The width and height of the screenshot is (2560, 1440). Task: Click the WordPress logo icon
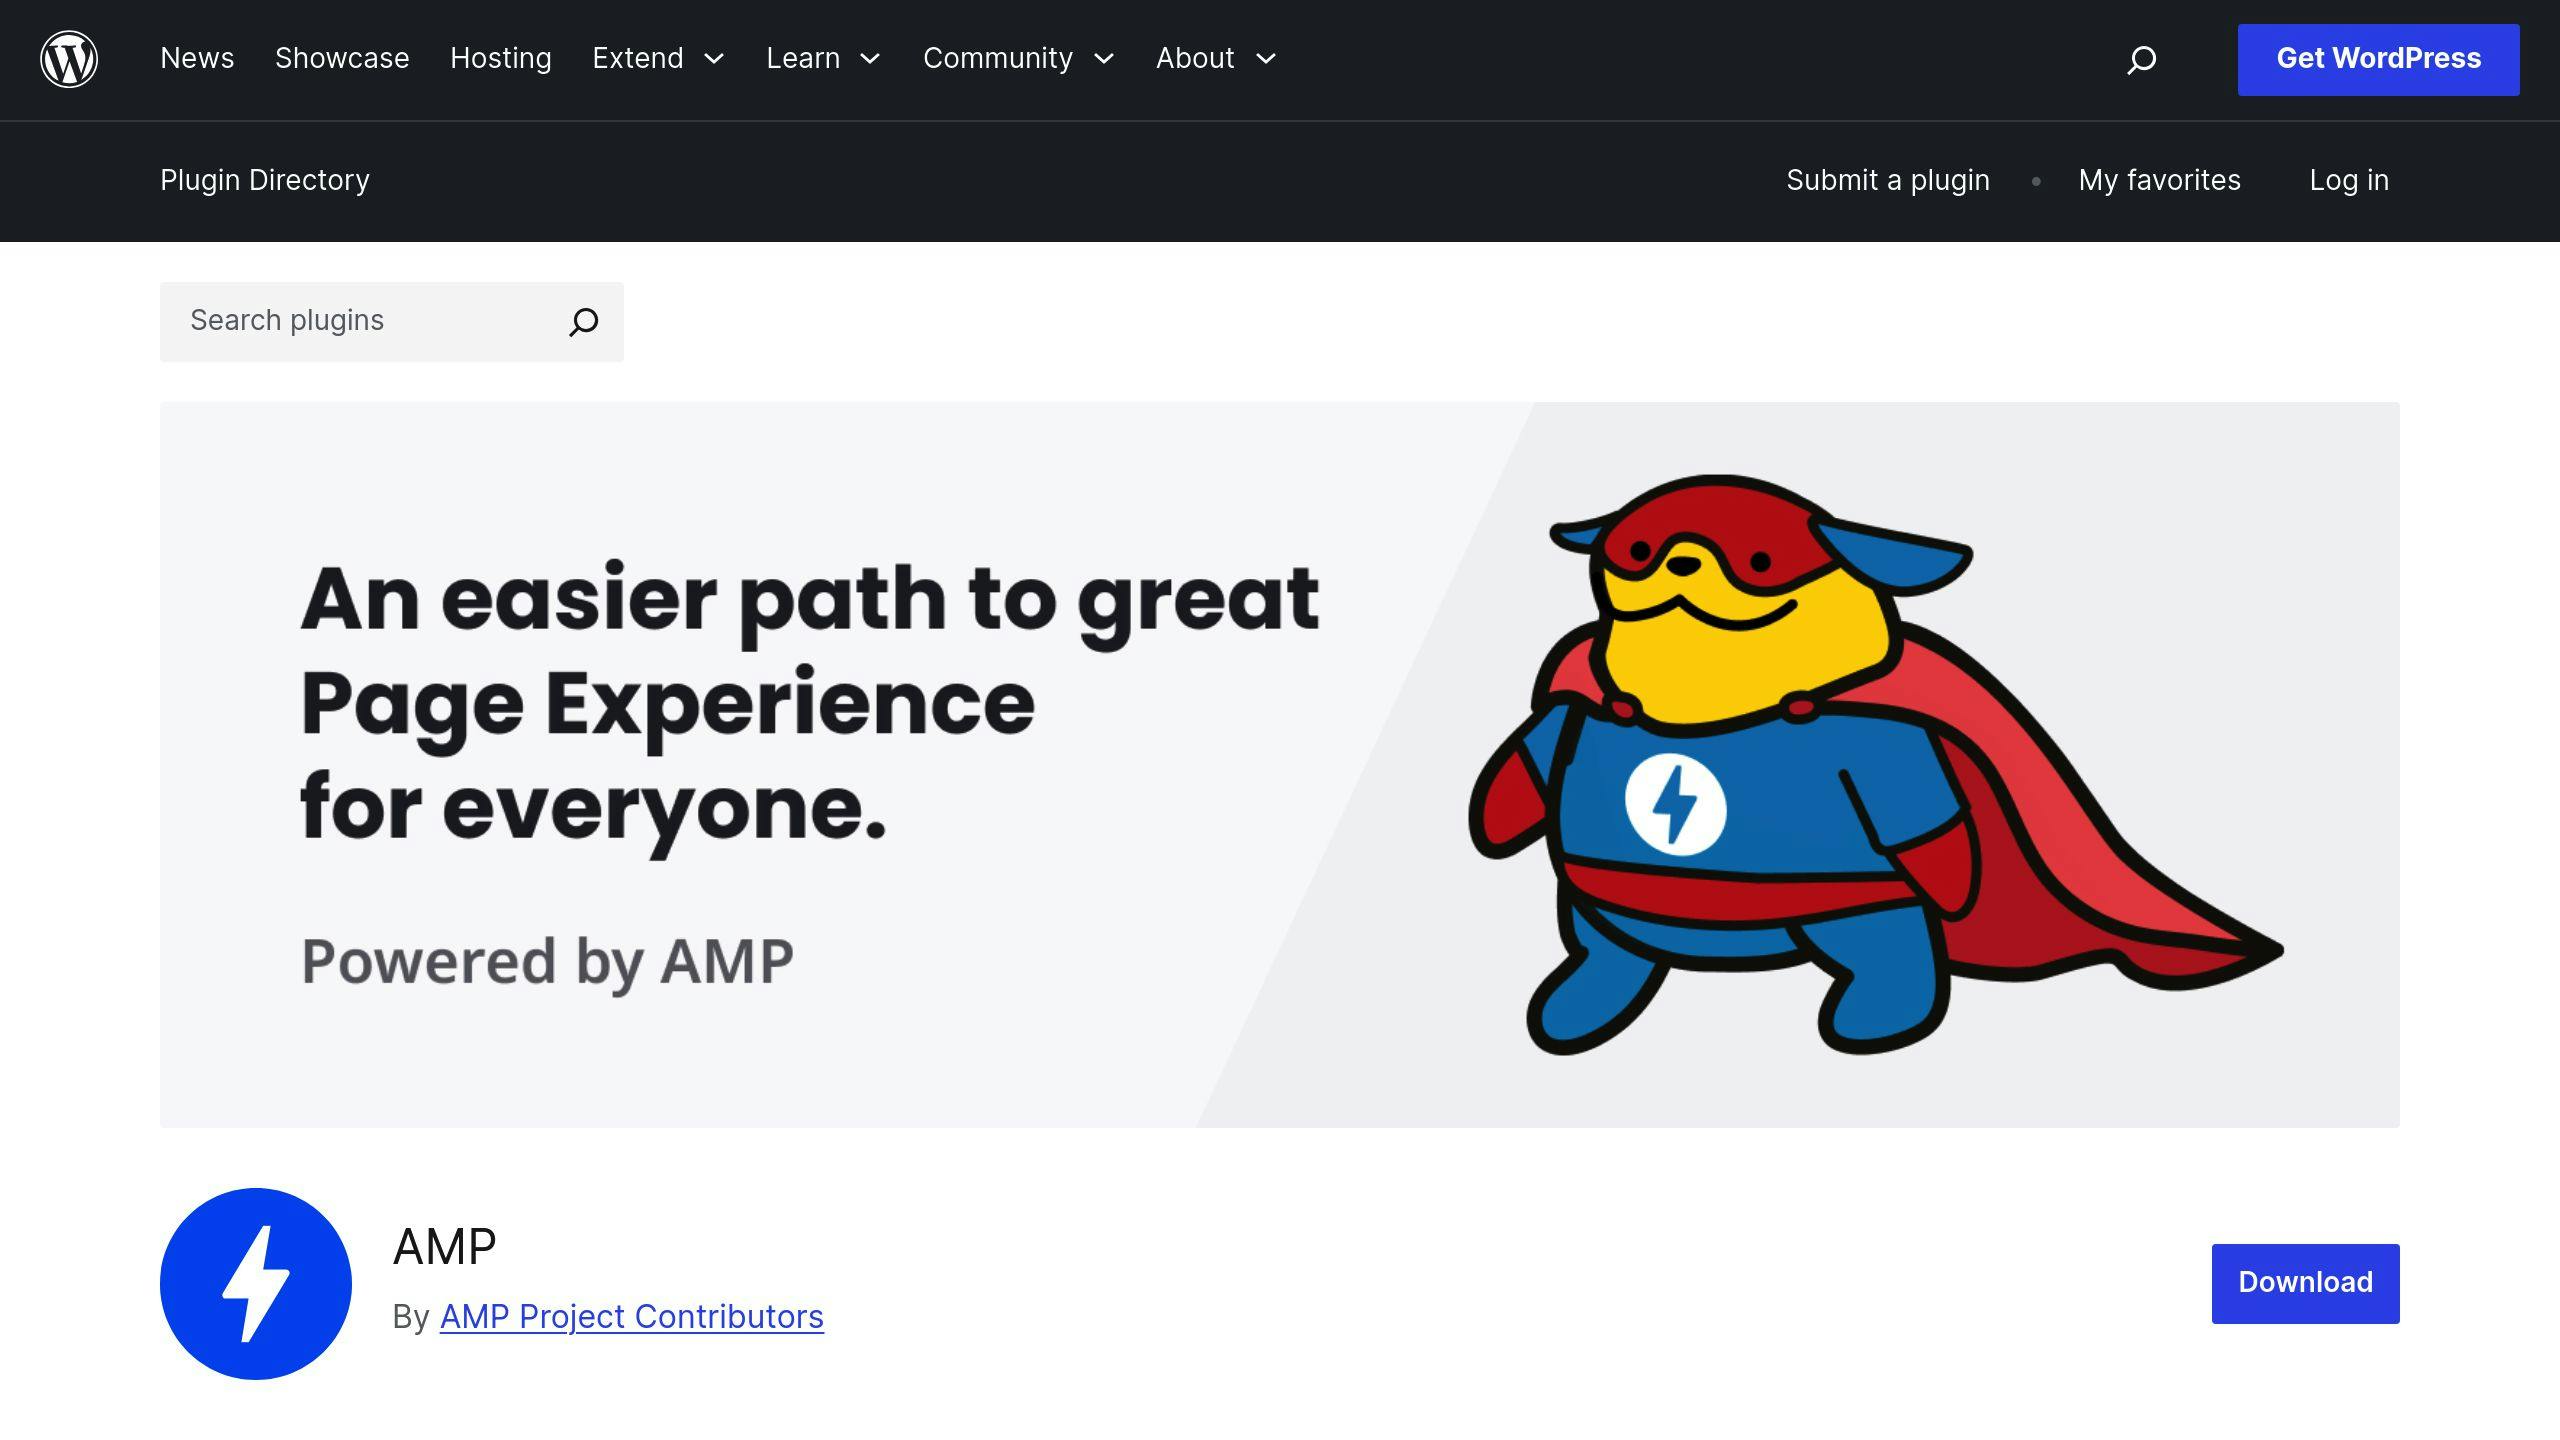coord(69,59)
